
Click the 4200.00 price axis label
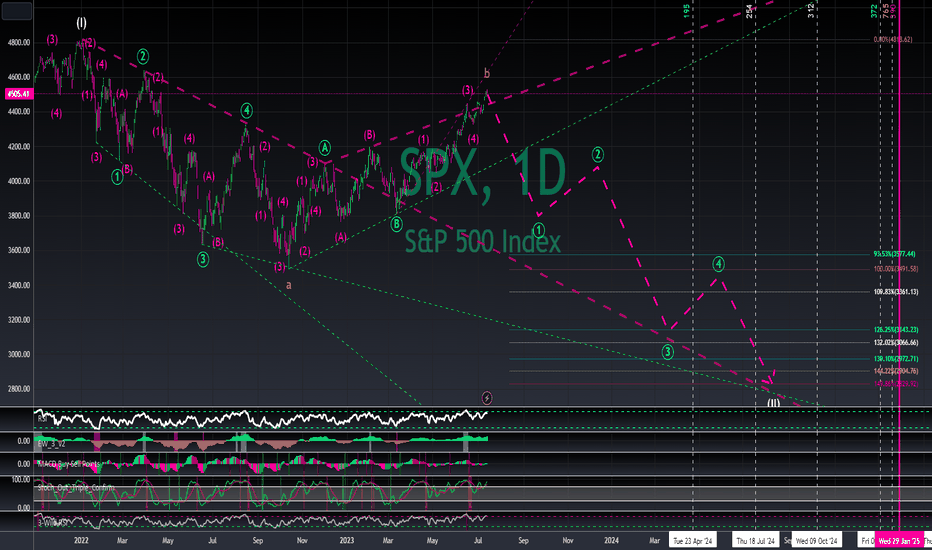19,147
